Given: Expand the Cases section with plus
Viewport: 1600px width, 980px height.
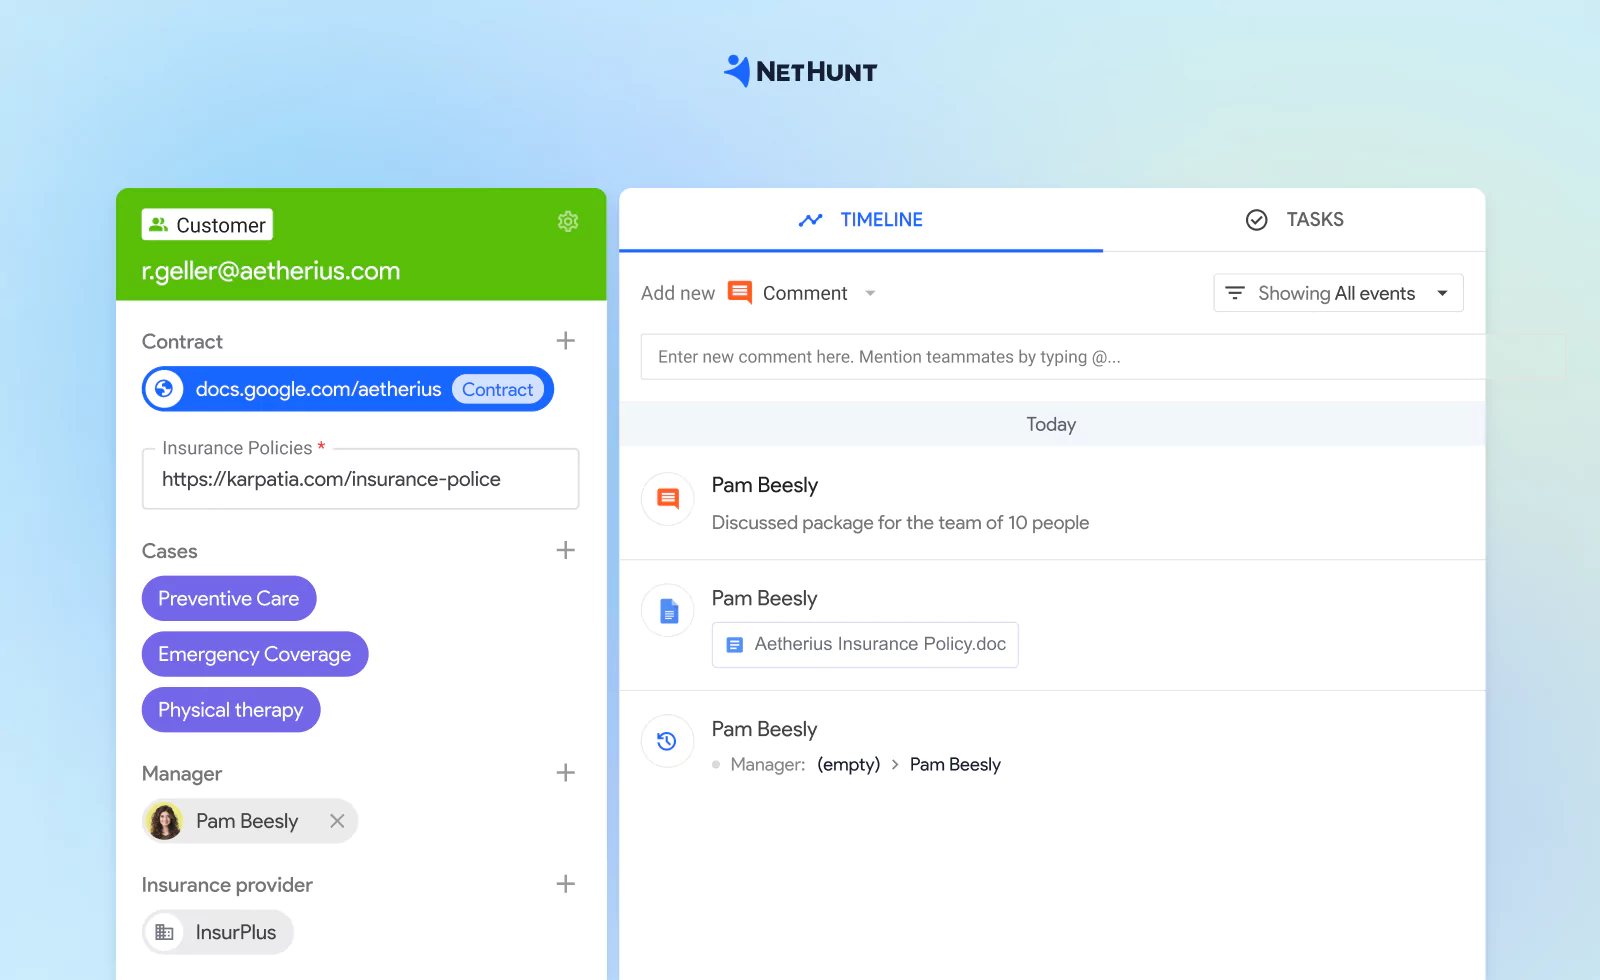Looking at the screenshot, I should point(565,549).
